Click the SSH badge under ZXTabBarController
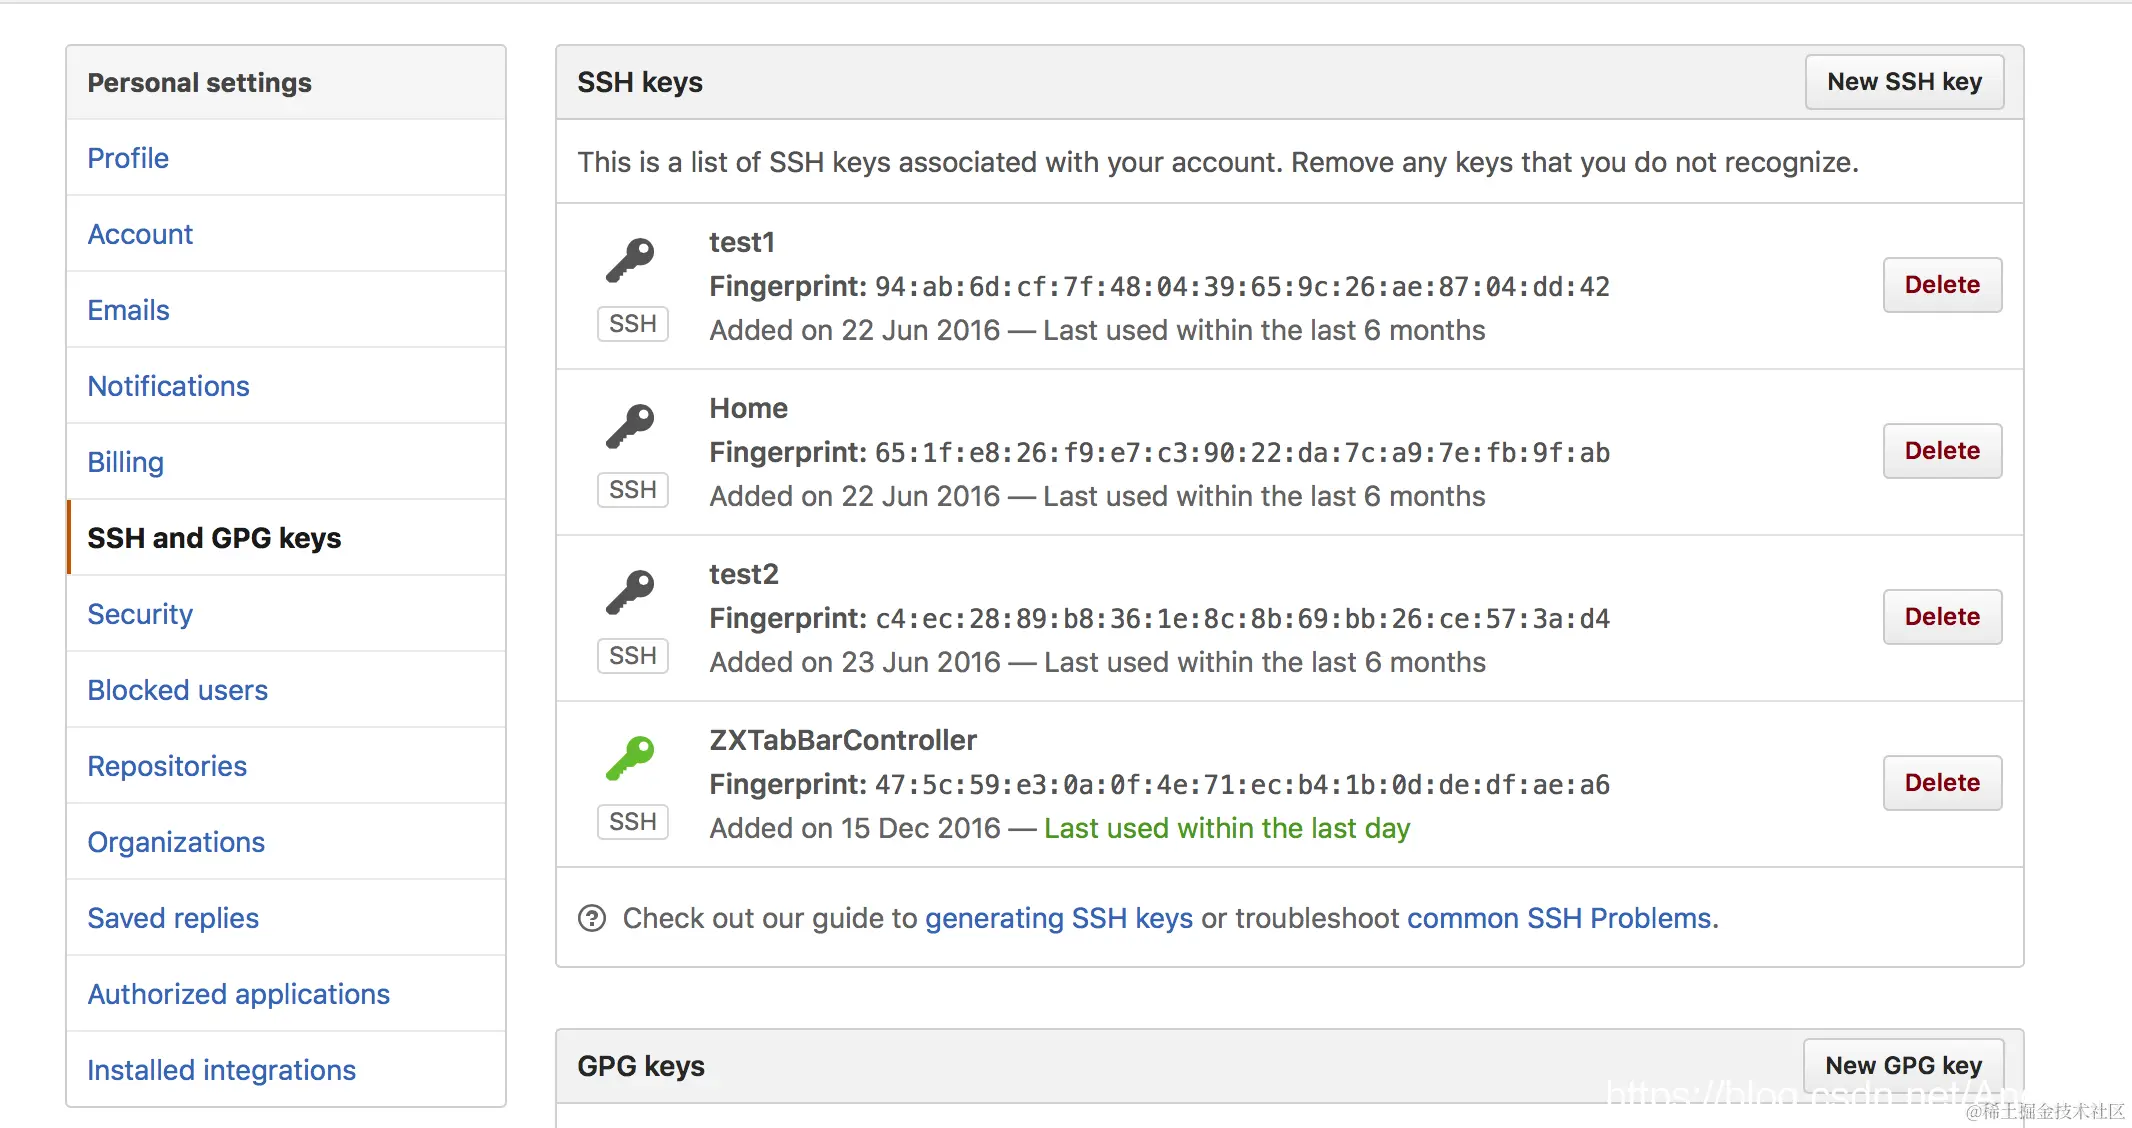The height and width of the screenshot is (1128, 2132). [x=633, y=822]
